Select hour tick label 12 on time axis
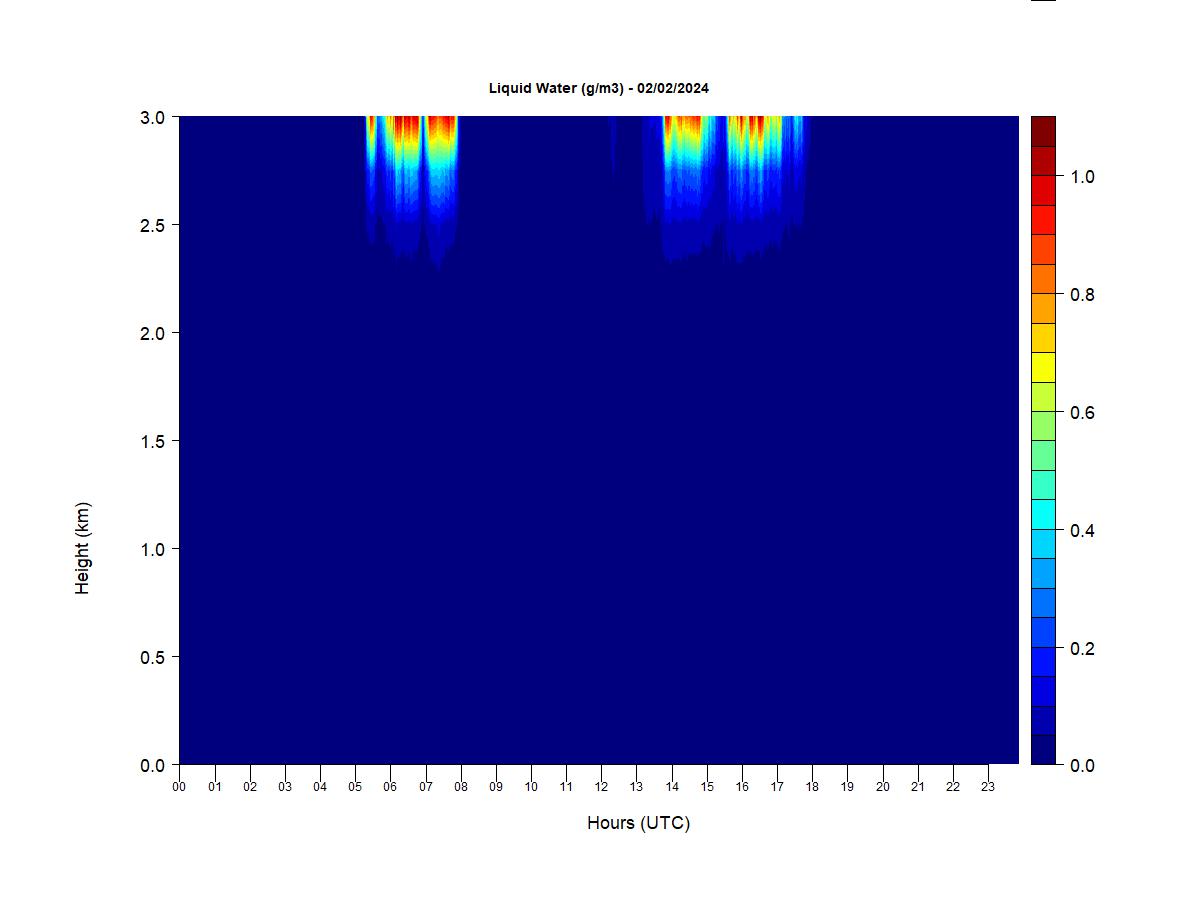The image size is (1200, 900). point(601,787)
